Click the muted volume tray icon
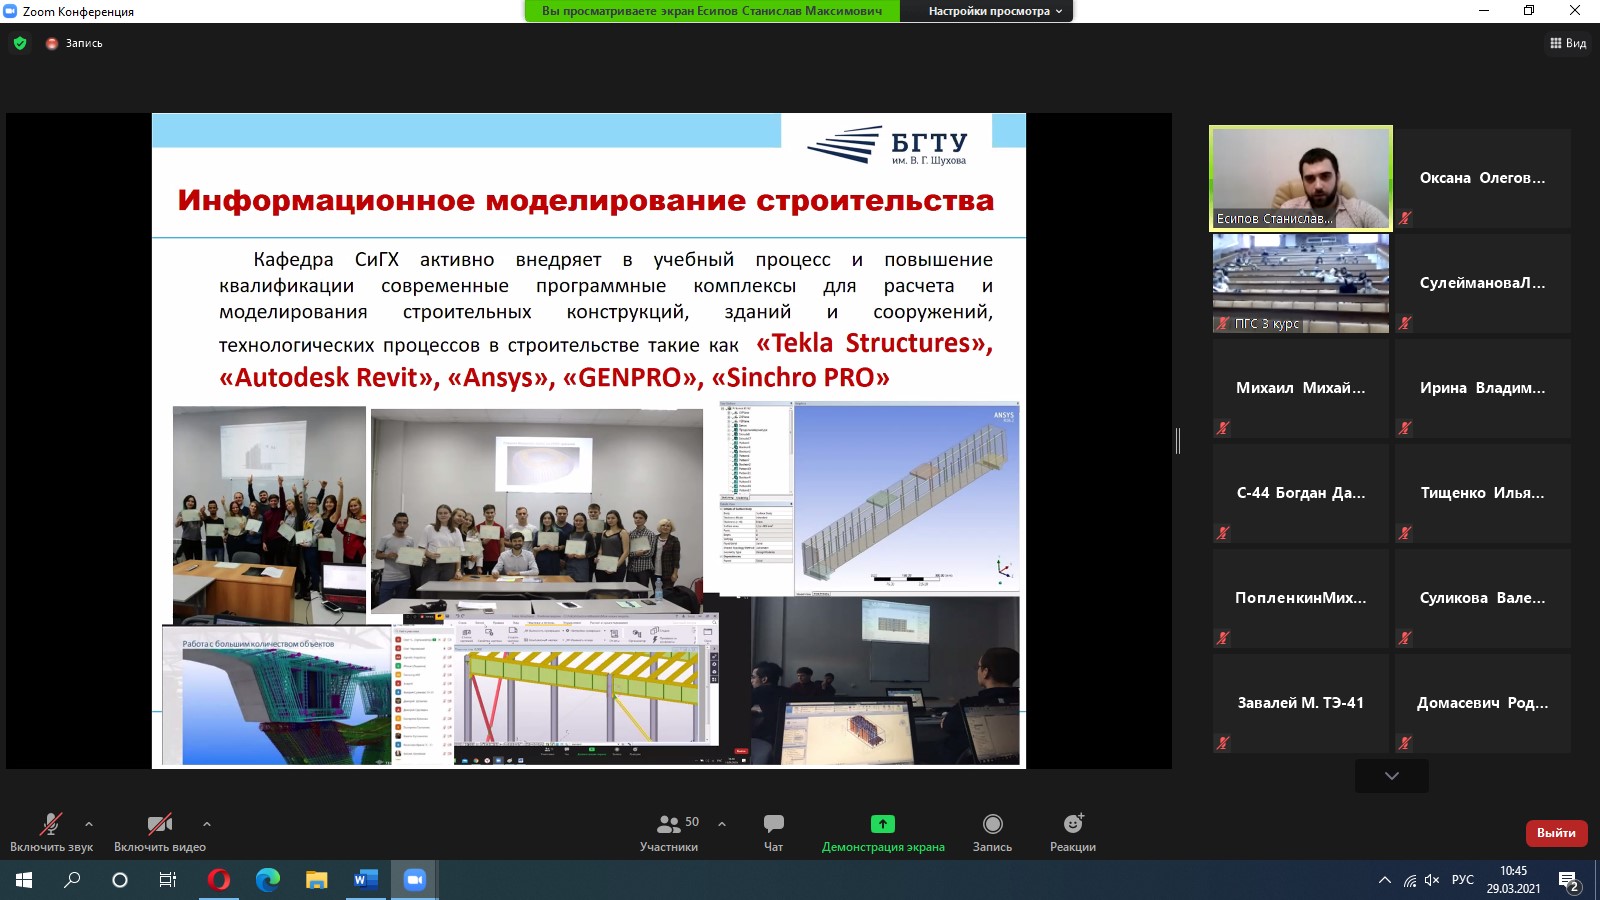The width and height of the screenshot is (1600, 900). (x=1432, y=880)
